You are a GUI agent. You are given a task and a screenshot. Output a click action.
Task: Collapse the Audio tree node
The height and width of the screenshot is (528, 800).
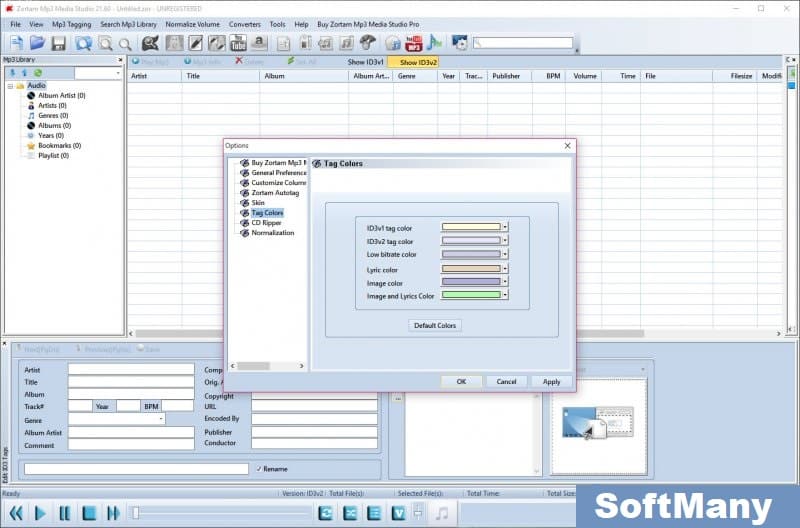coord(10,86)
